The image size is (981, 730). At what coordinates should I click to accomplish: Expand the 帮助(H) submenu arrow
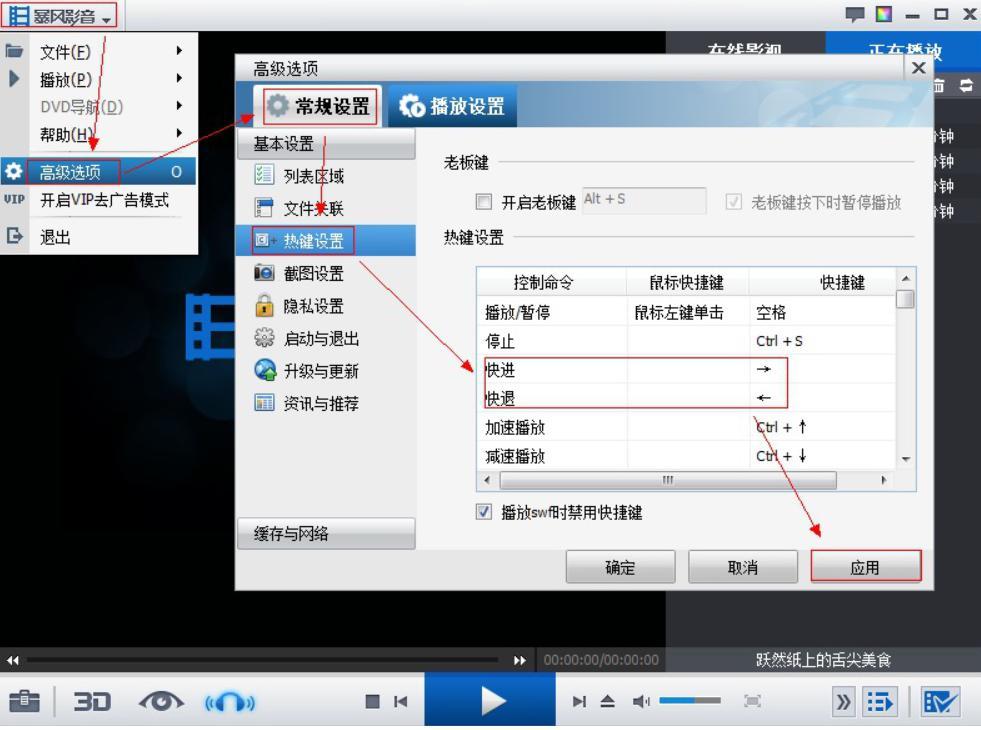pyautogui.click(x=179, y=133)
